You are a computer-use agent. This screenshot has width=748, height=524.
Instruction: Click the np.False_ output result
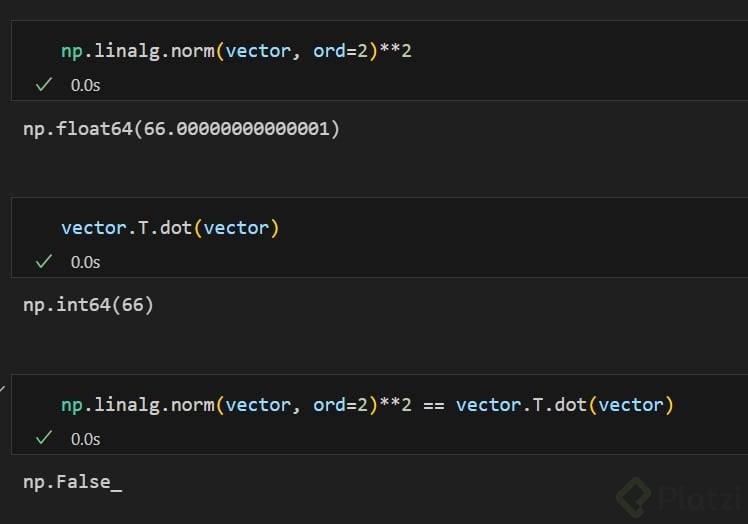coord(72,482)
